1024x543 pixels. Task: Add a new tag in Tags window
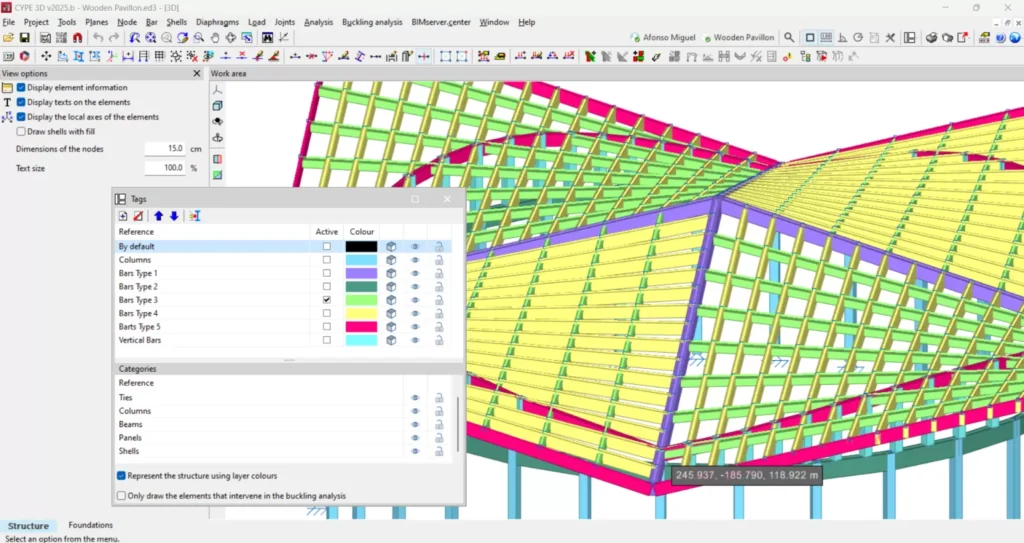click(123, 216)
